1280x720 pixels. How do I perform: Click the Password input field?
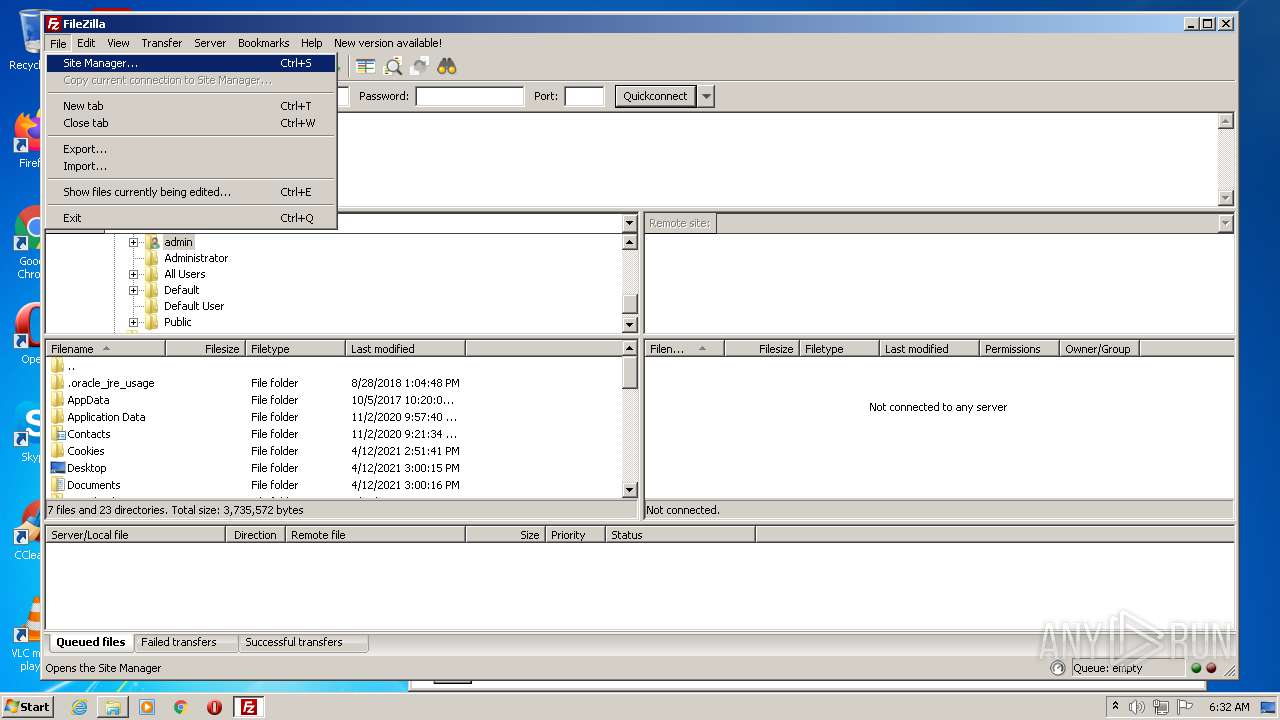click(x=470, y=96)
